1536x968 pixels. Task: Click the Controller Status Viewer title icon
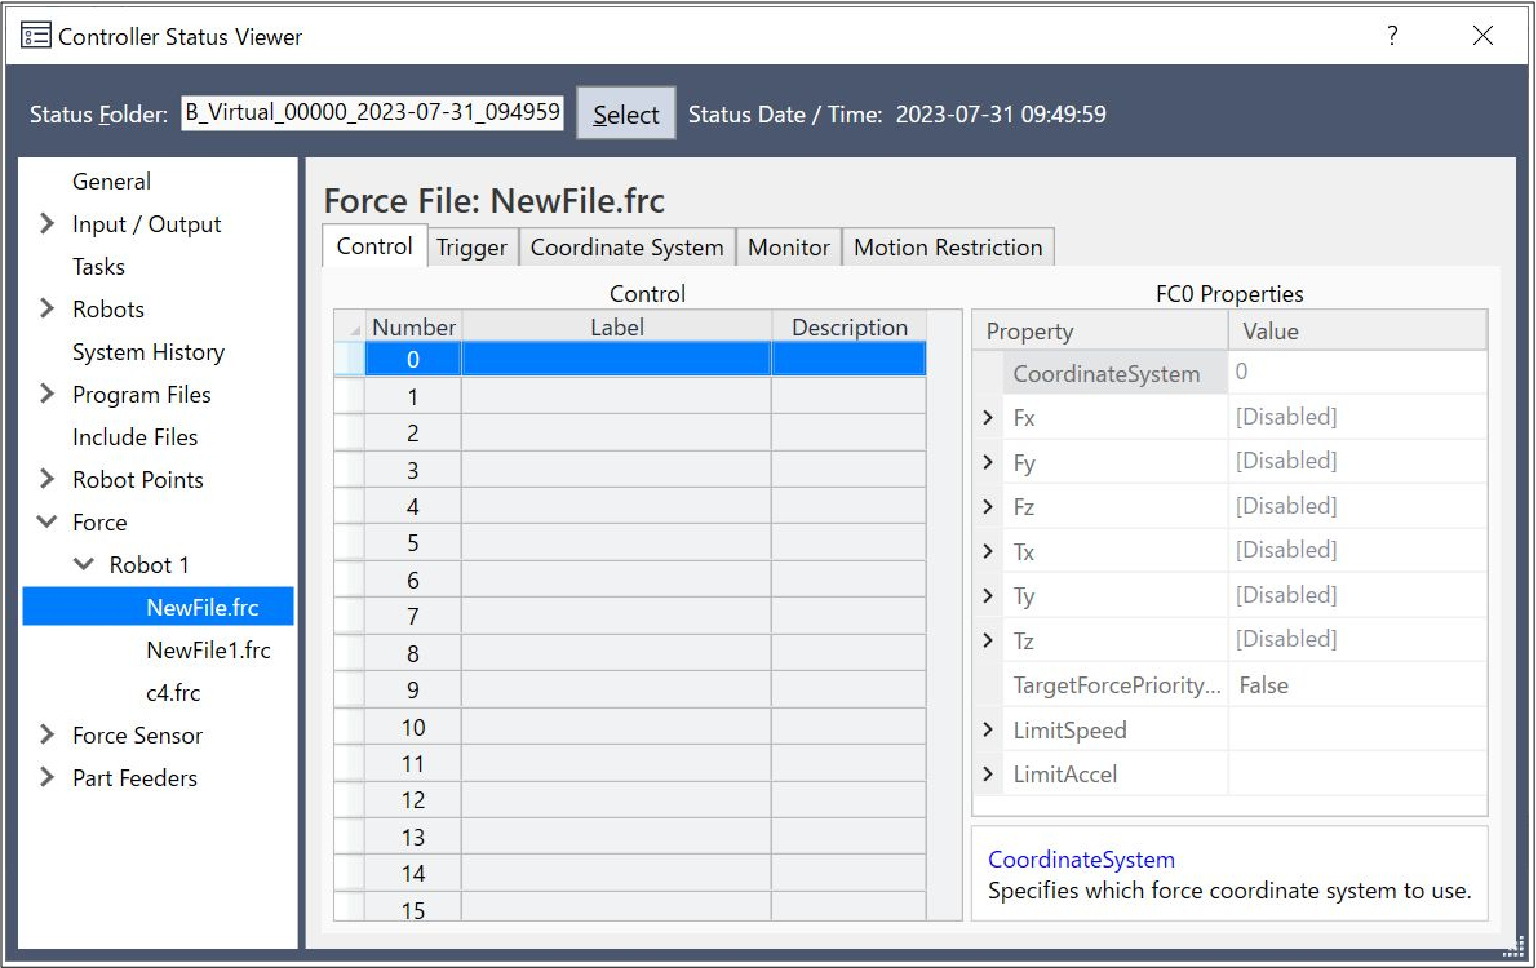coord(36,37)
